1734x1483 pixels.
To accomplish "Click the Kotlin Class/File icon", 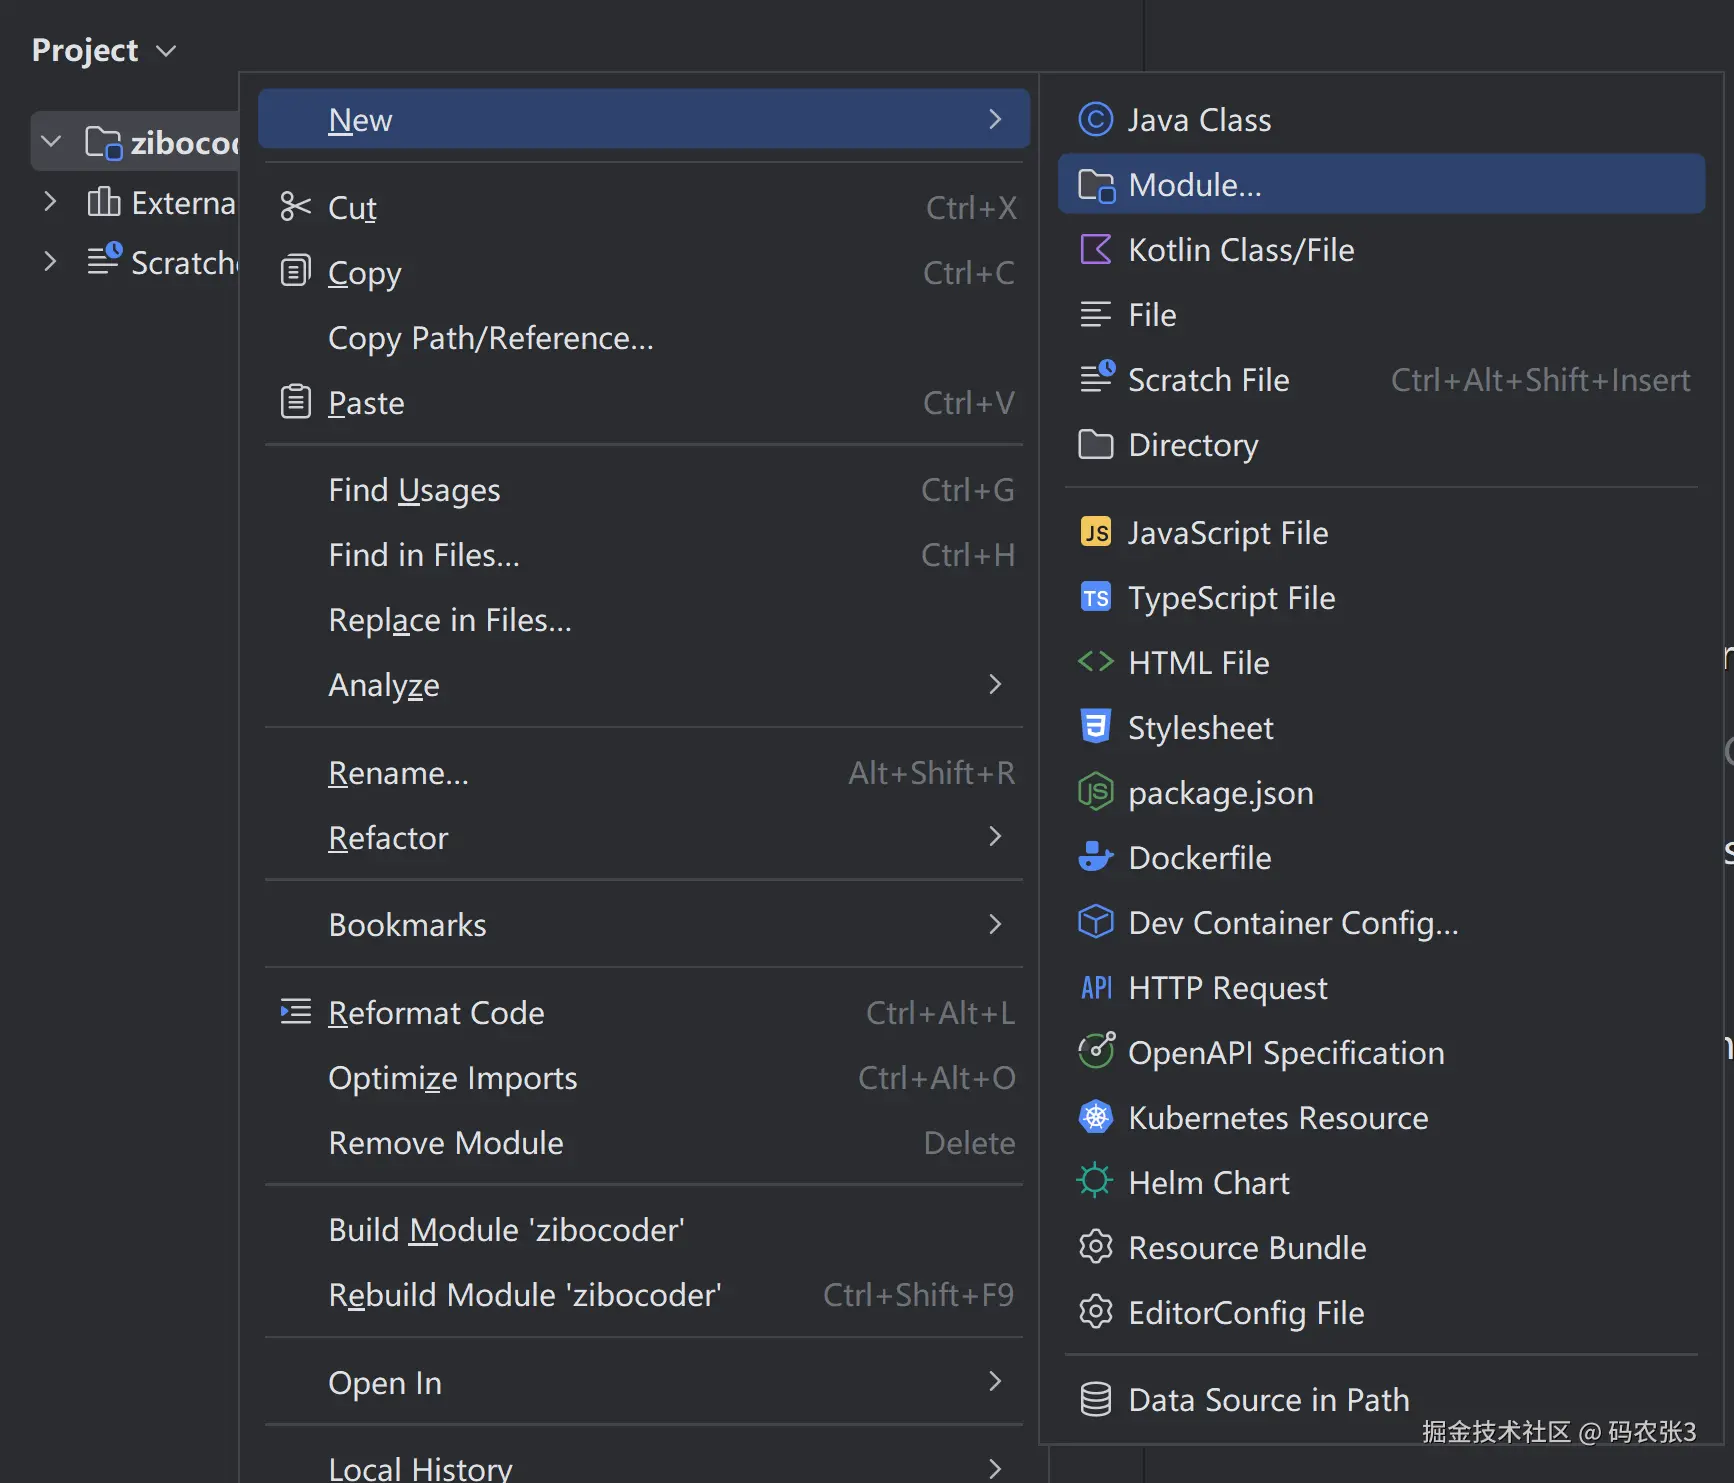I will pyautogui.click(x=1096, y=250).
